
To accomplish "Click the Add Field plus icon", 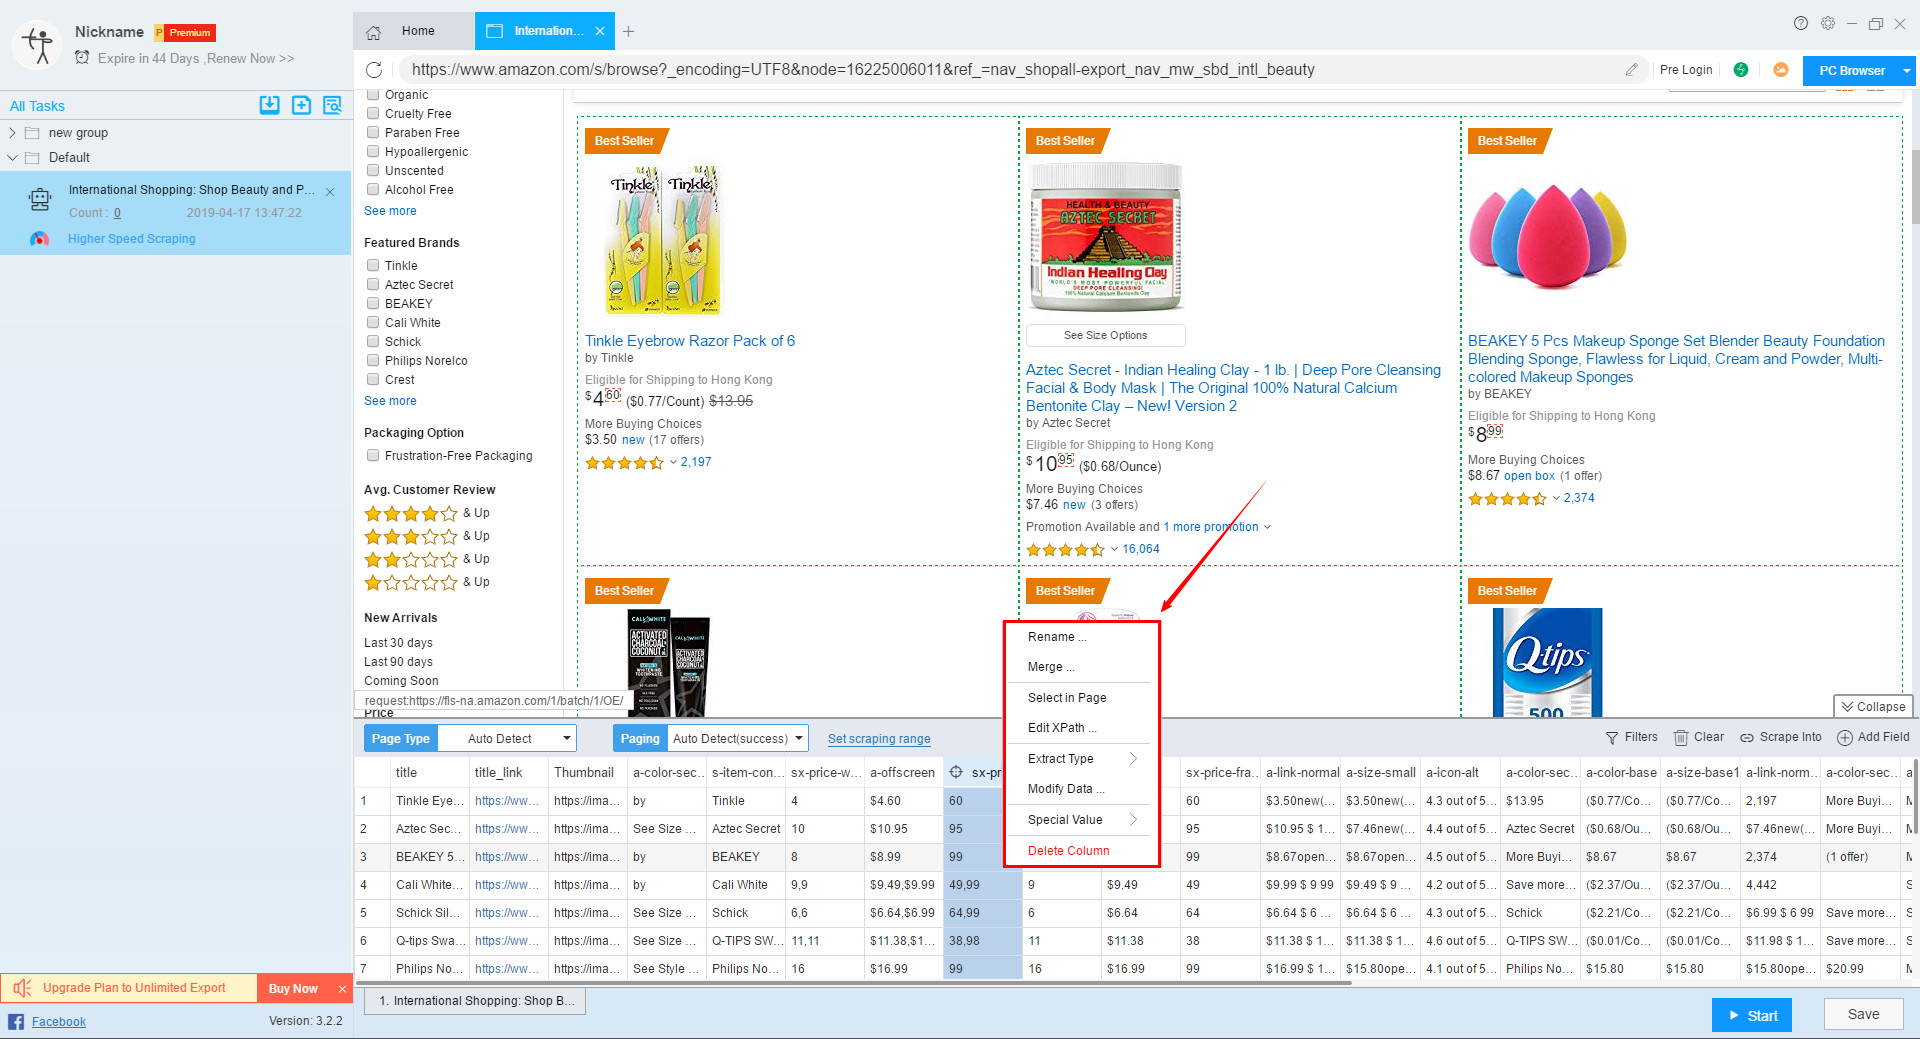I will (x=1845, y=738).
